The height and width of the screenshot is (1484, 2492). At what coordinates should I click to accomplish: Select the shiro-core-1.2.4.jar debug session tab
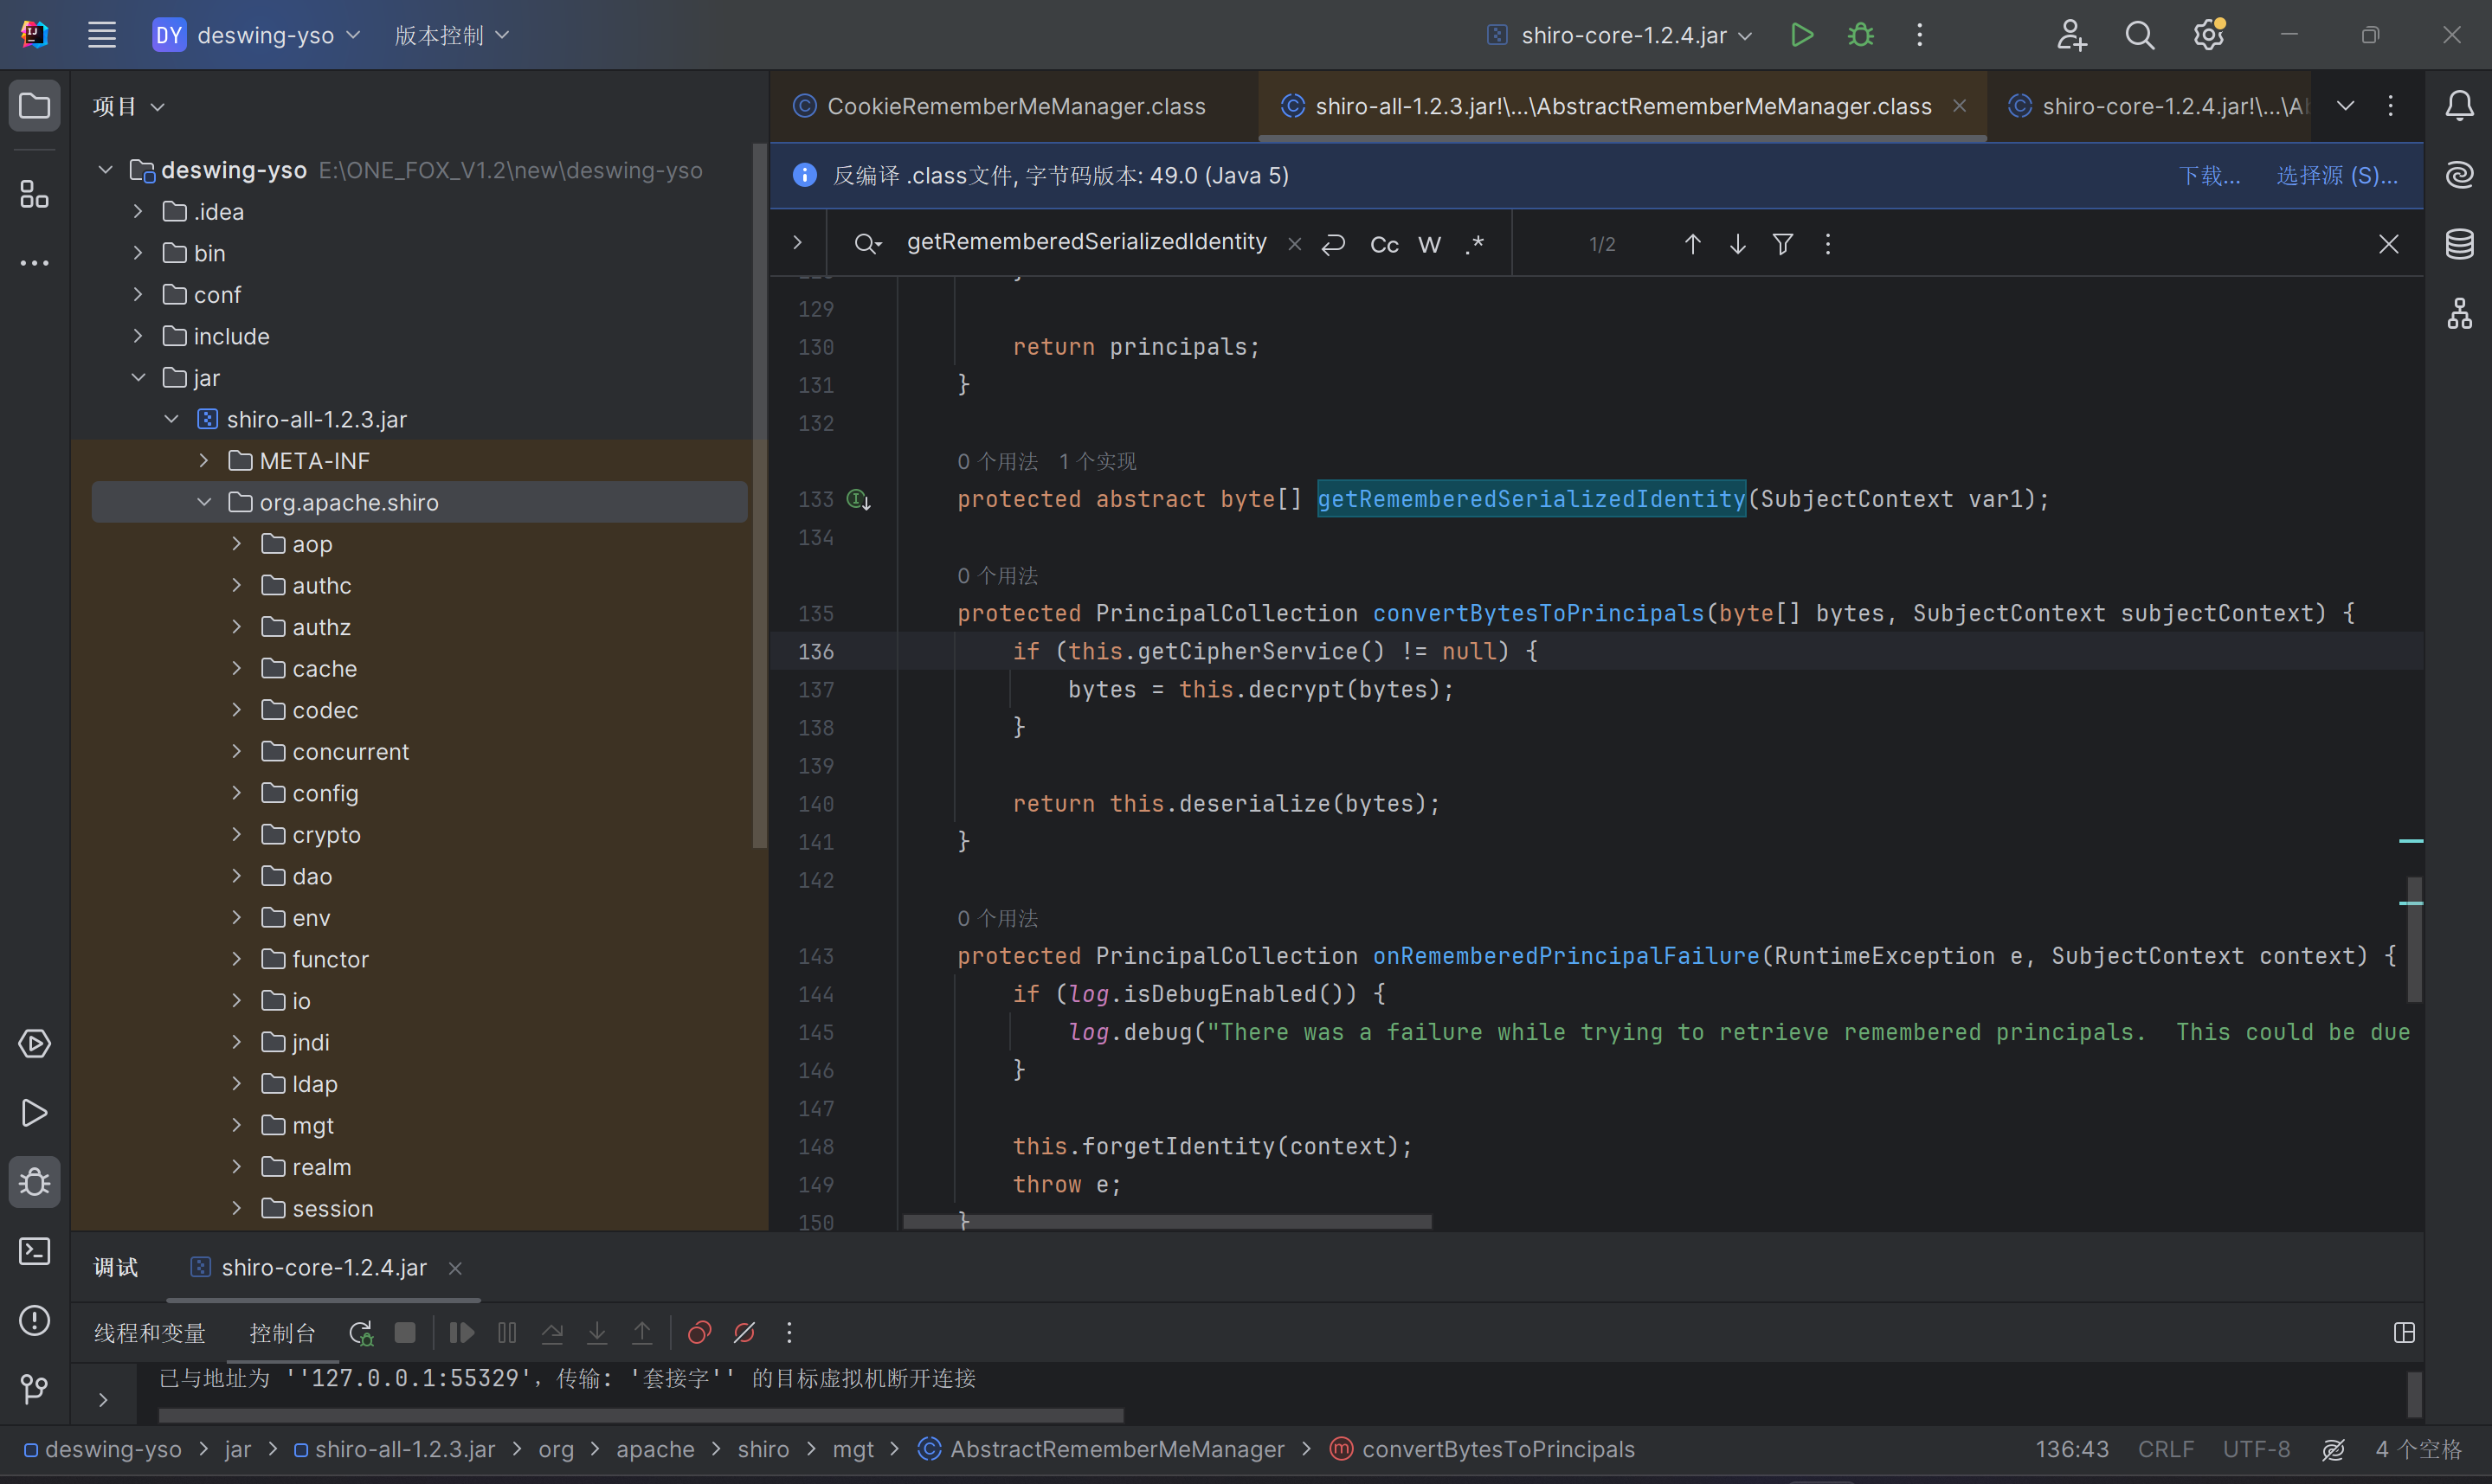[324, 1268]
